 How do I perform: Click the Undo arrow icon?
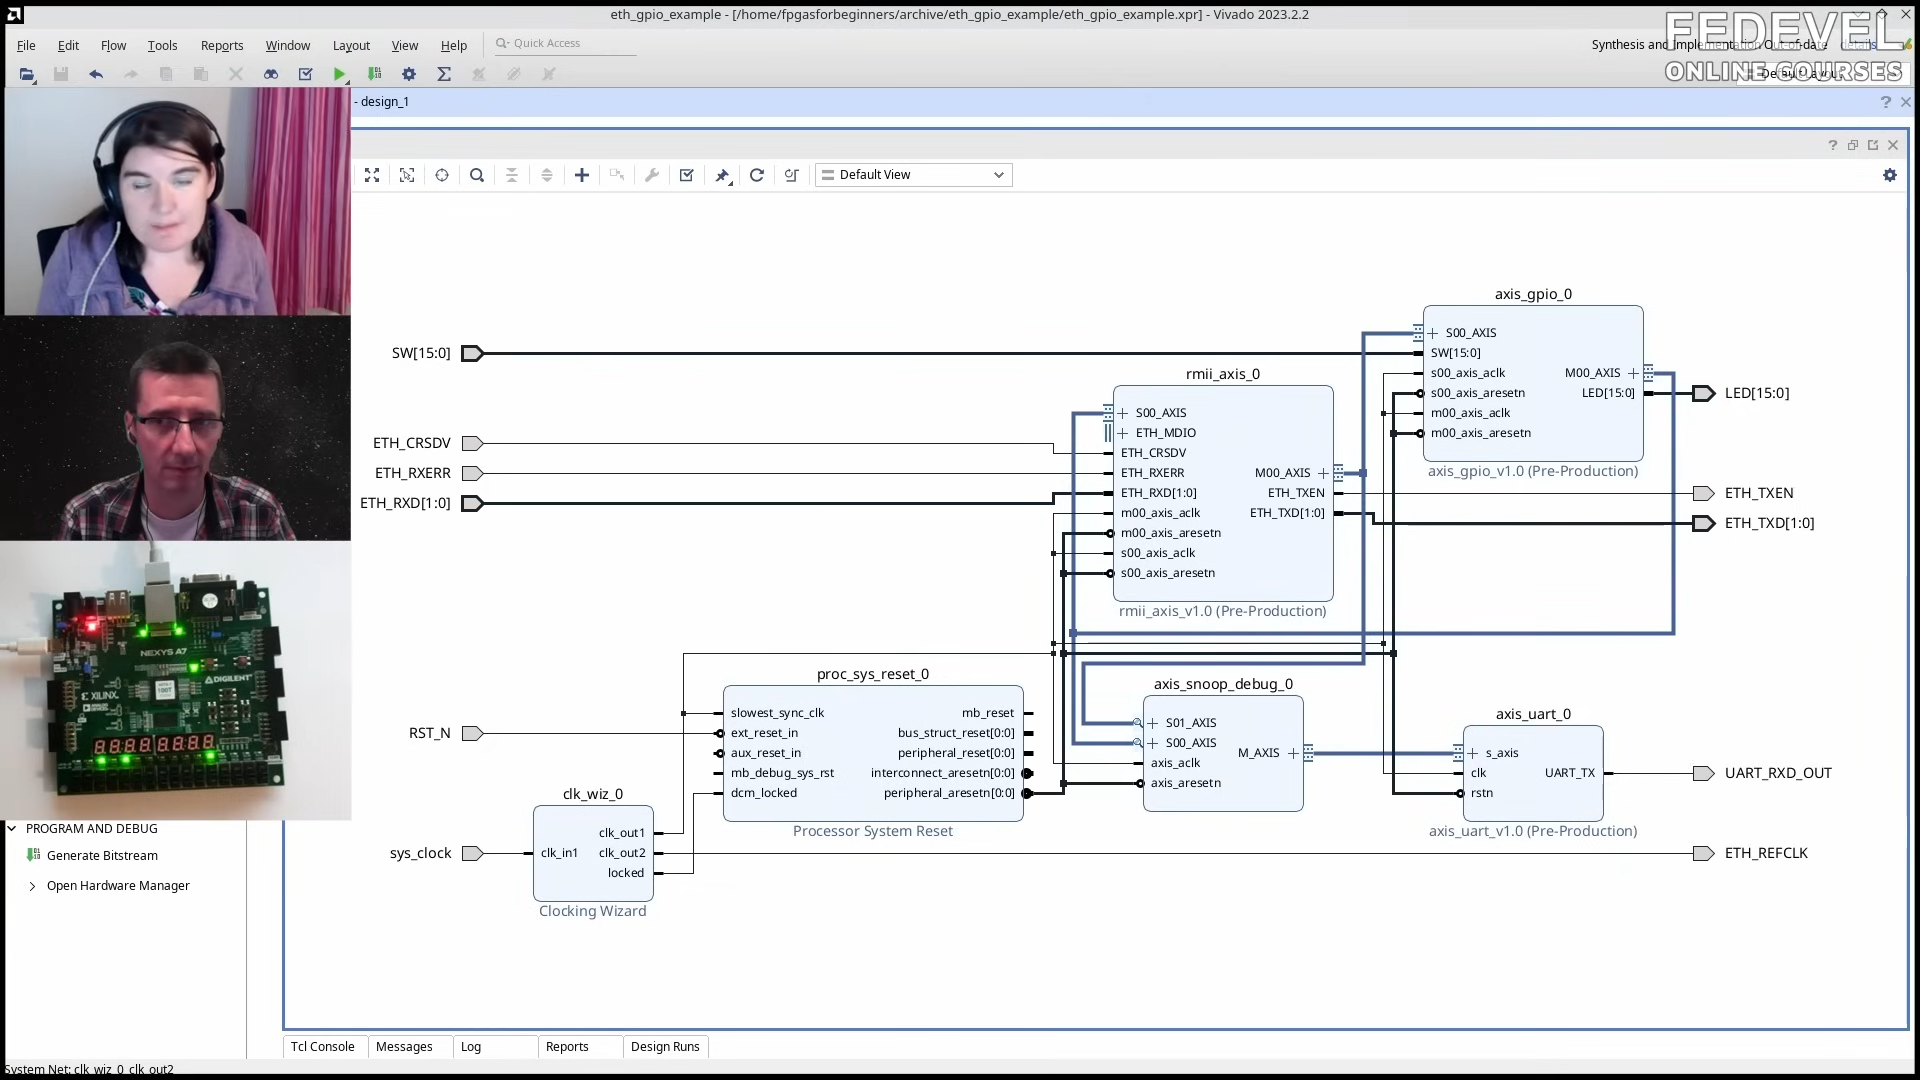(96, 74)
